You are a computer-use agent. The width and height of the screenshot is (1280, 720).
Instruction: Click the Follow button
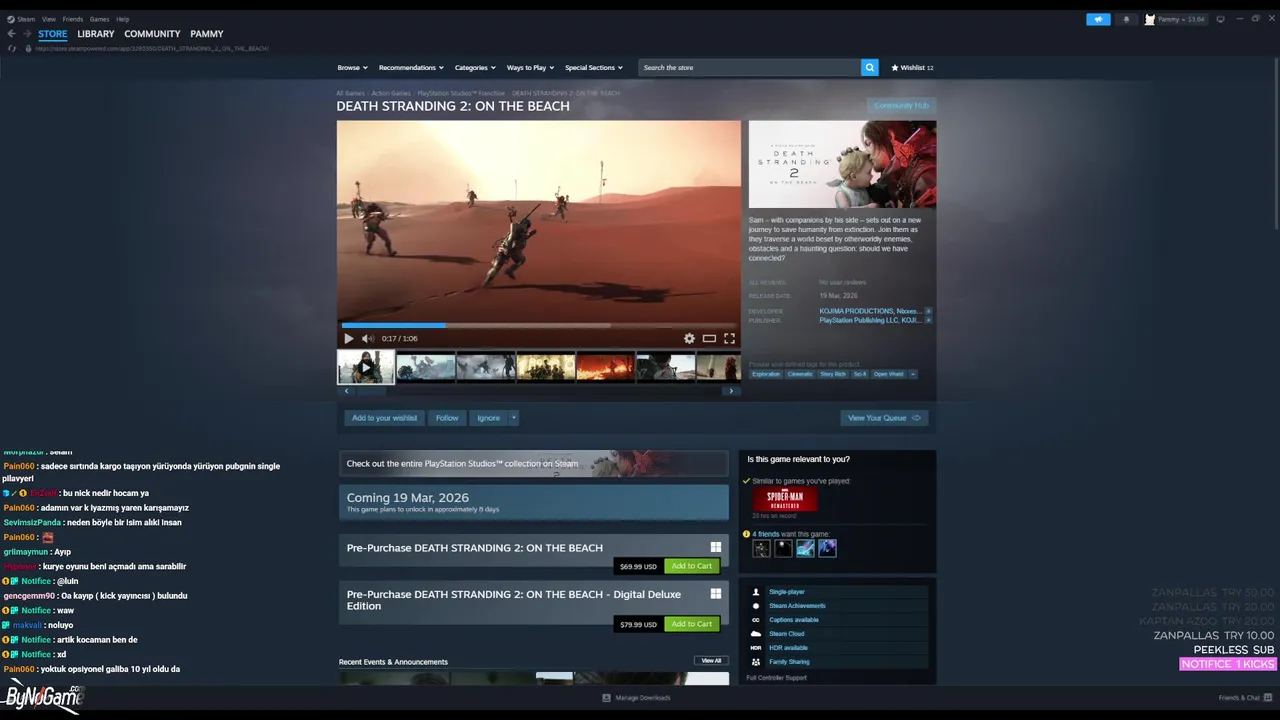coord(447,418)
